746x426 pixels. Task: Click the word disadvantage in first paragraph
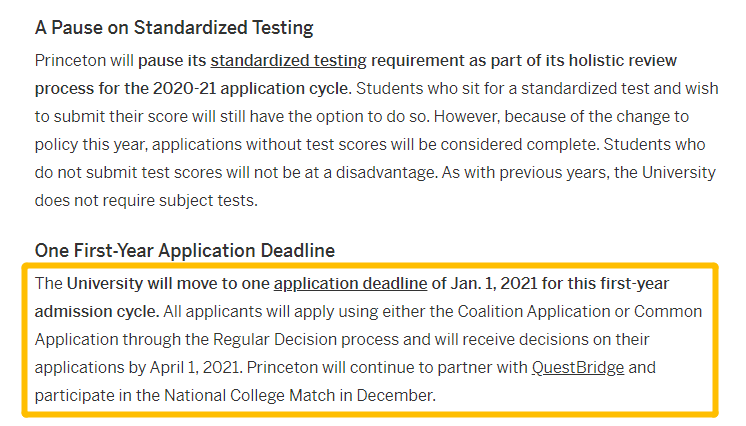(386, 172)
